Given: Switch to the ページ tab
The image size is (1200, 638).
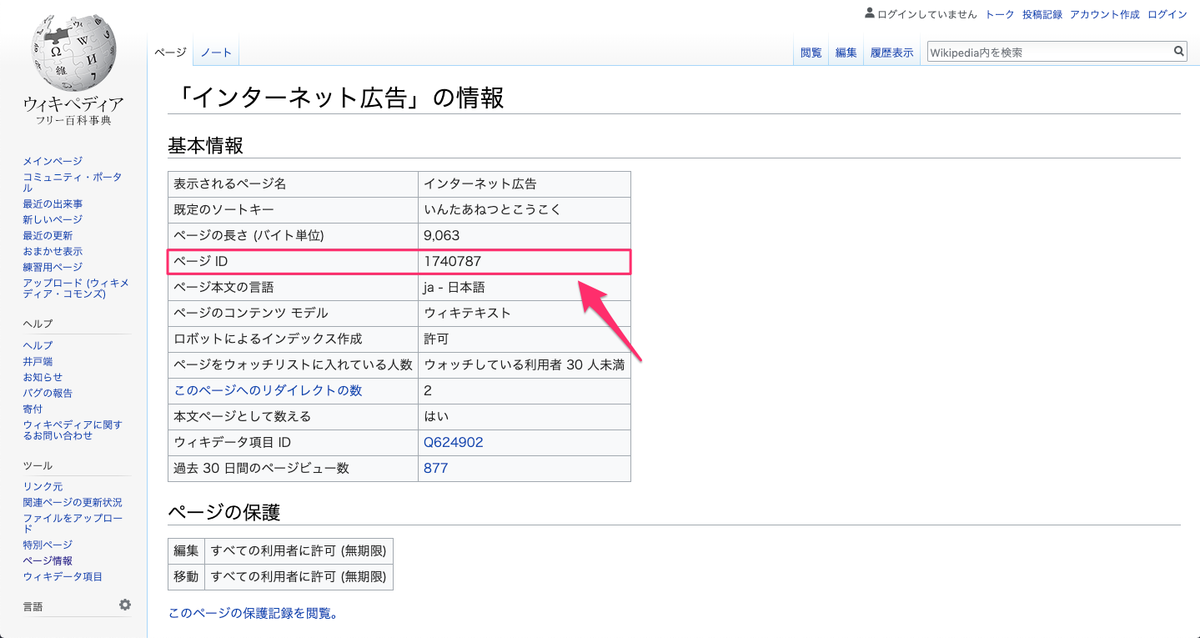Looking at the screenshot, I should coord(170,52).
